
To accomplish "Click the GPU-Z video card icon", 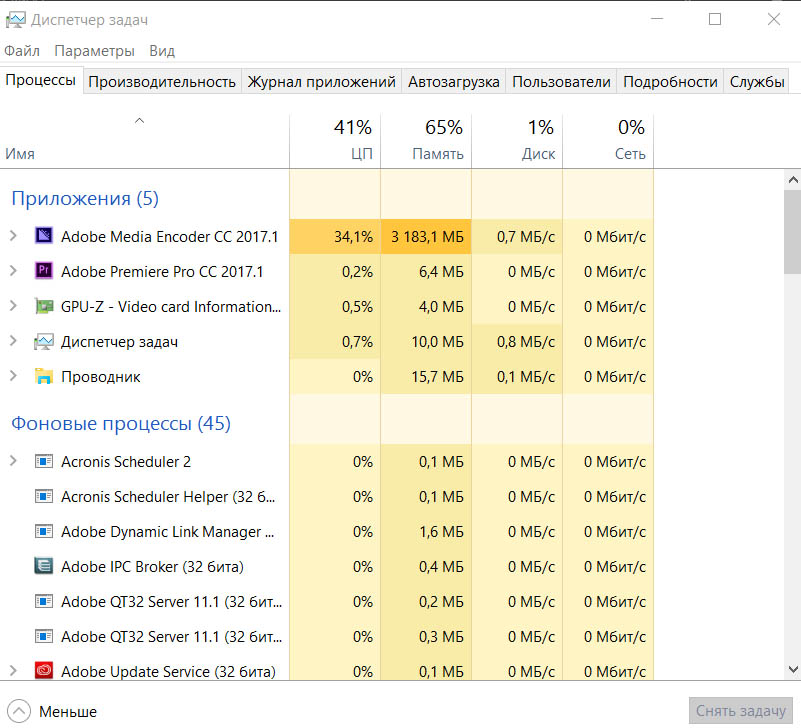I will 44,306.
